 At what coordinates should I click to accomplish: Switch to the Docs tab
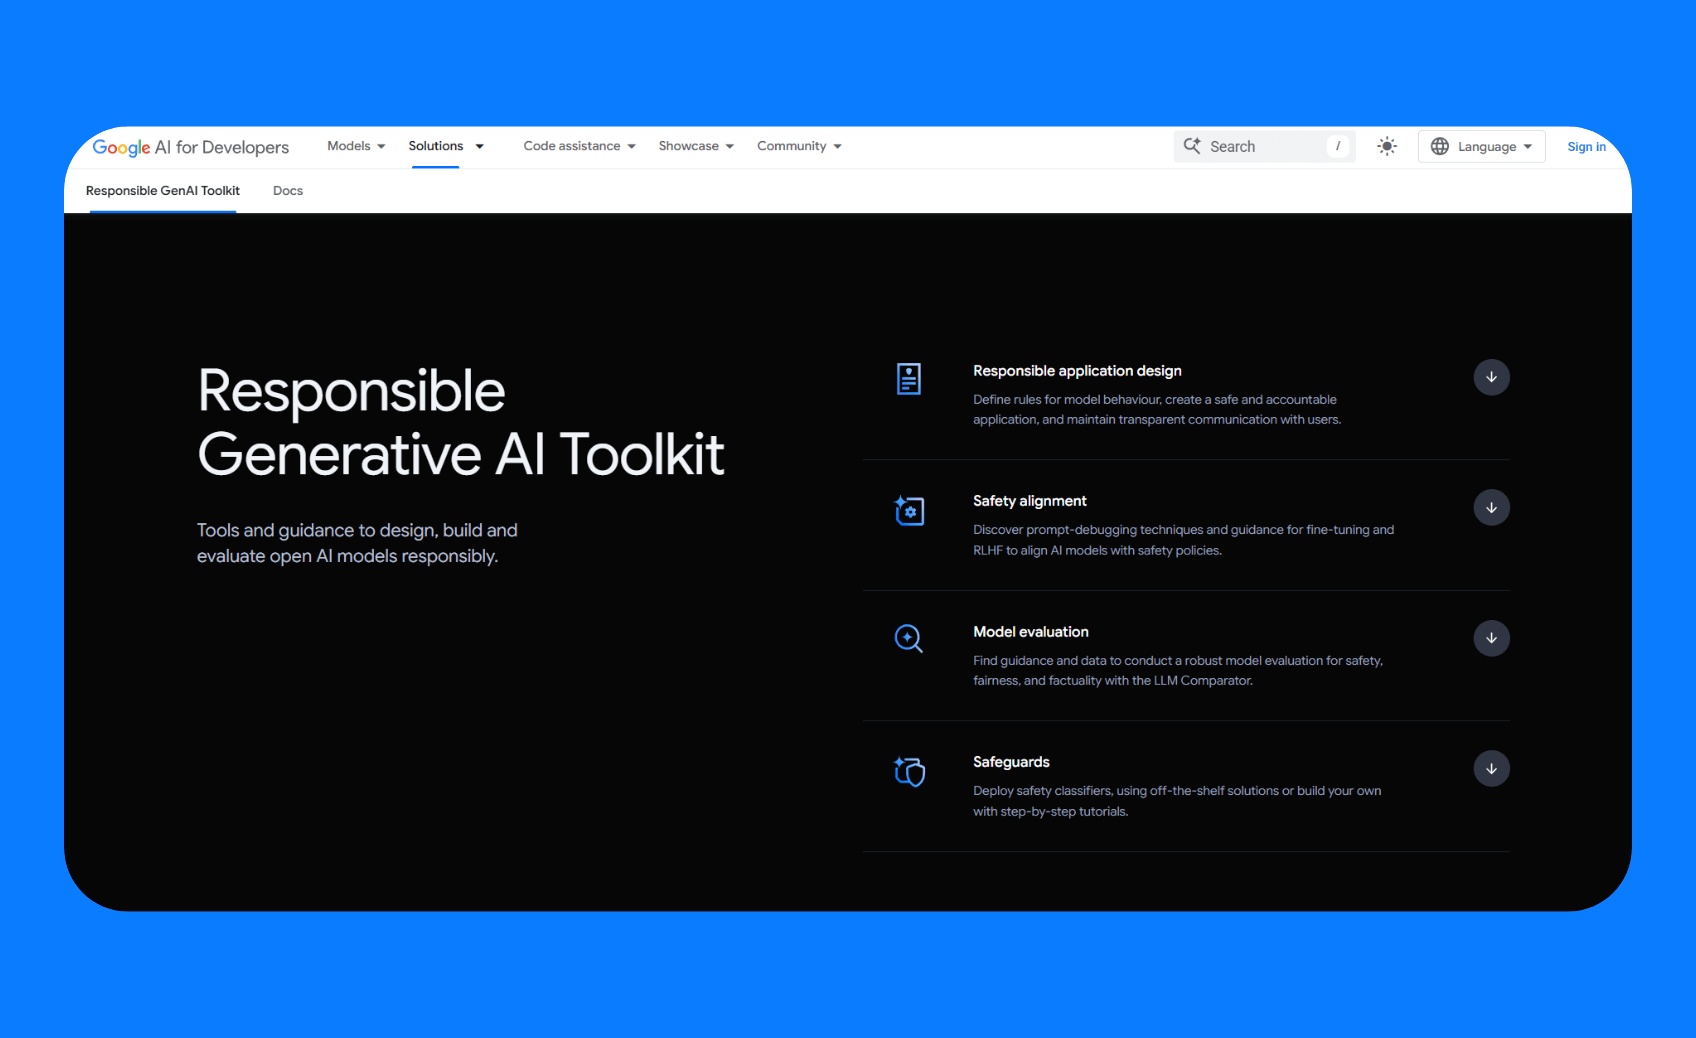click(x=288, y=191)
